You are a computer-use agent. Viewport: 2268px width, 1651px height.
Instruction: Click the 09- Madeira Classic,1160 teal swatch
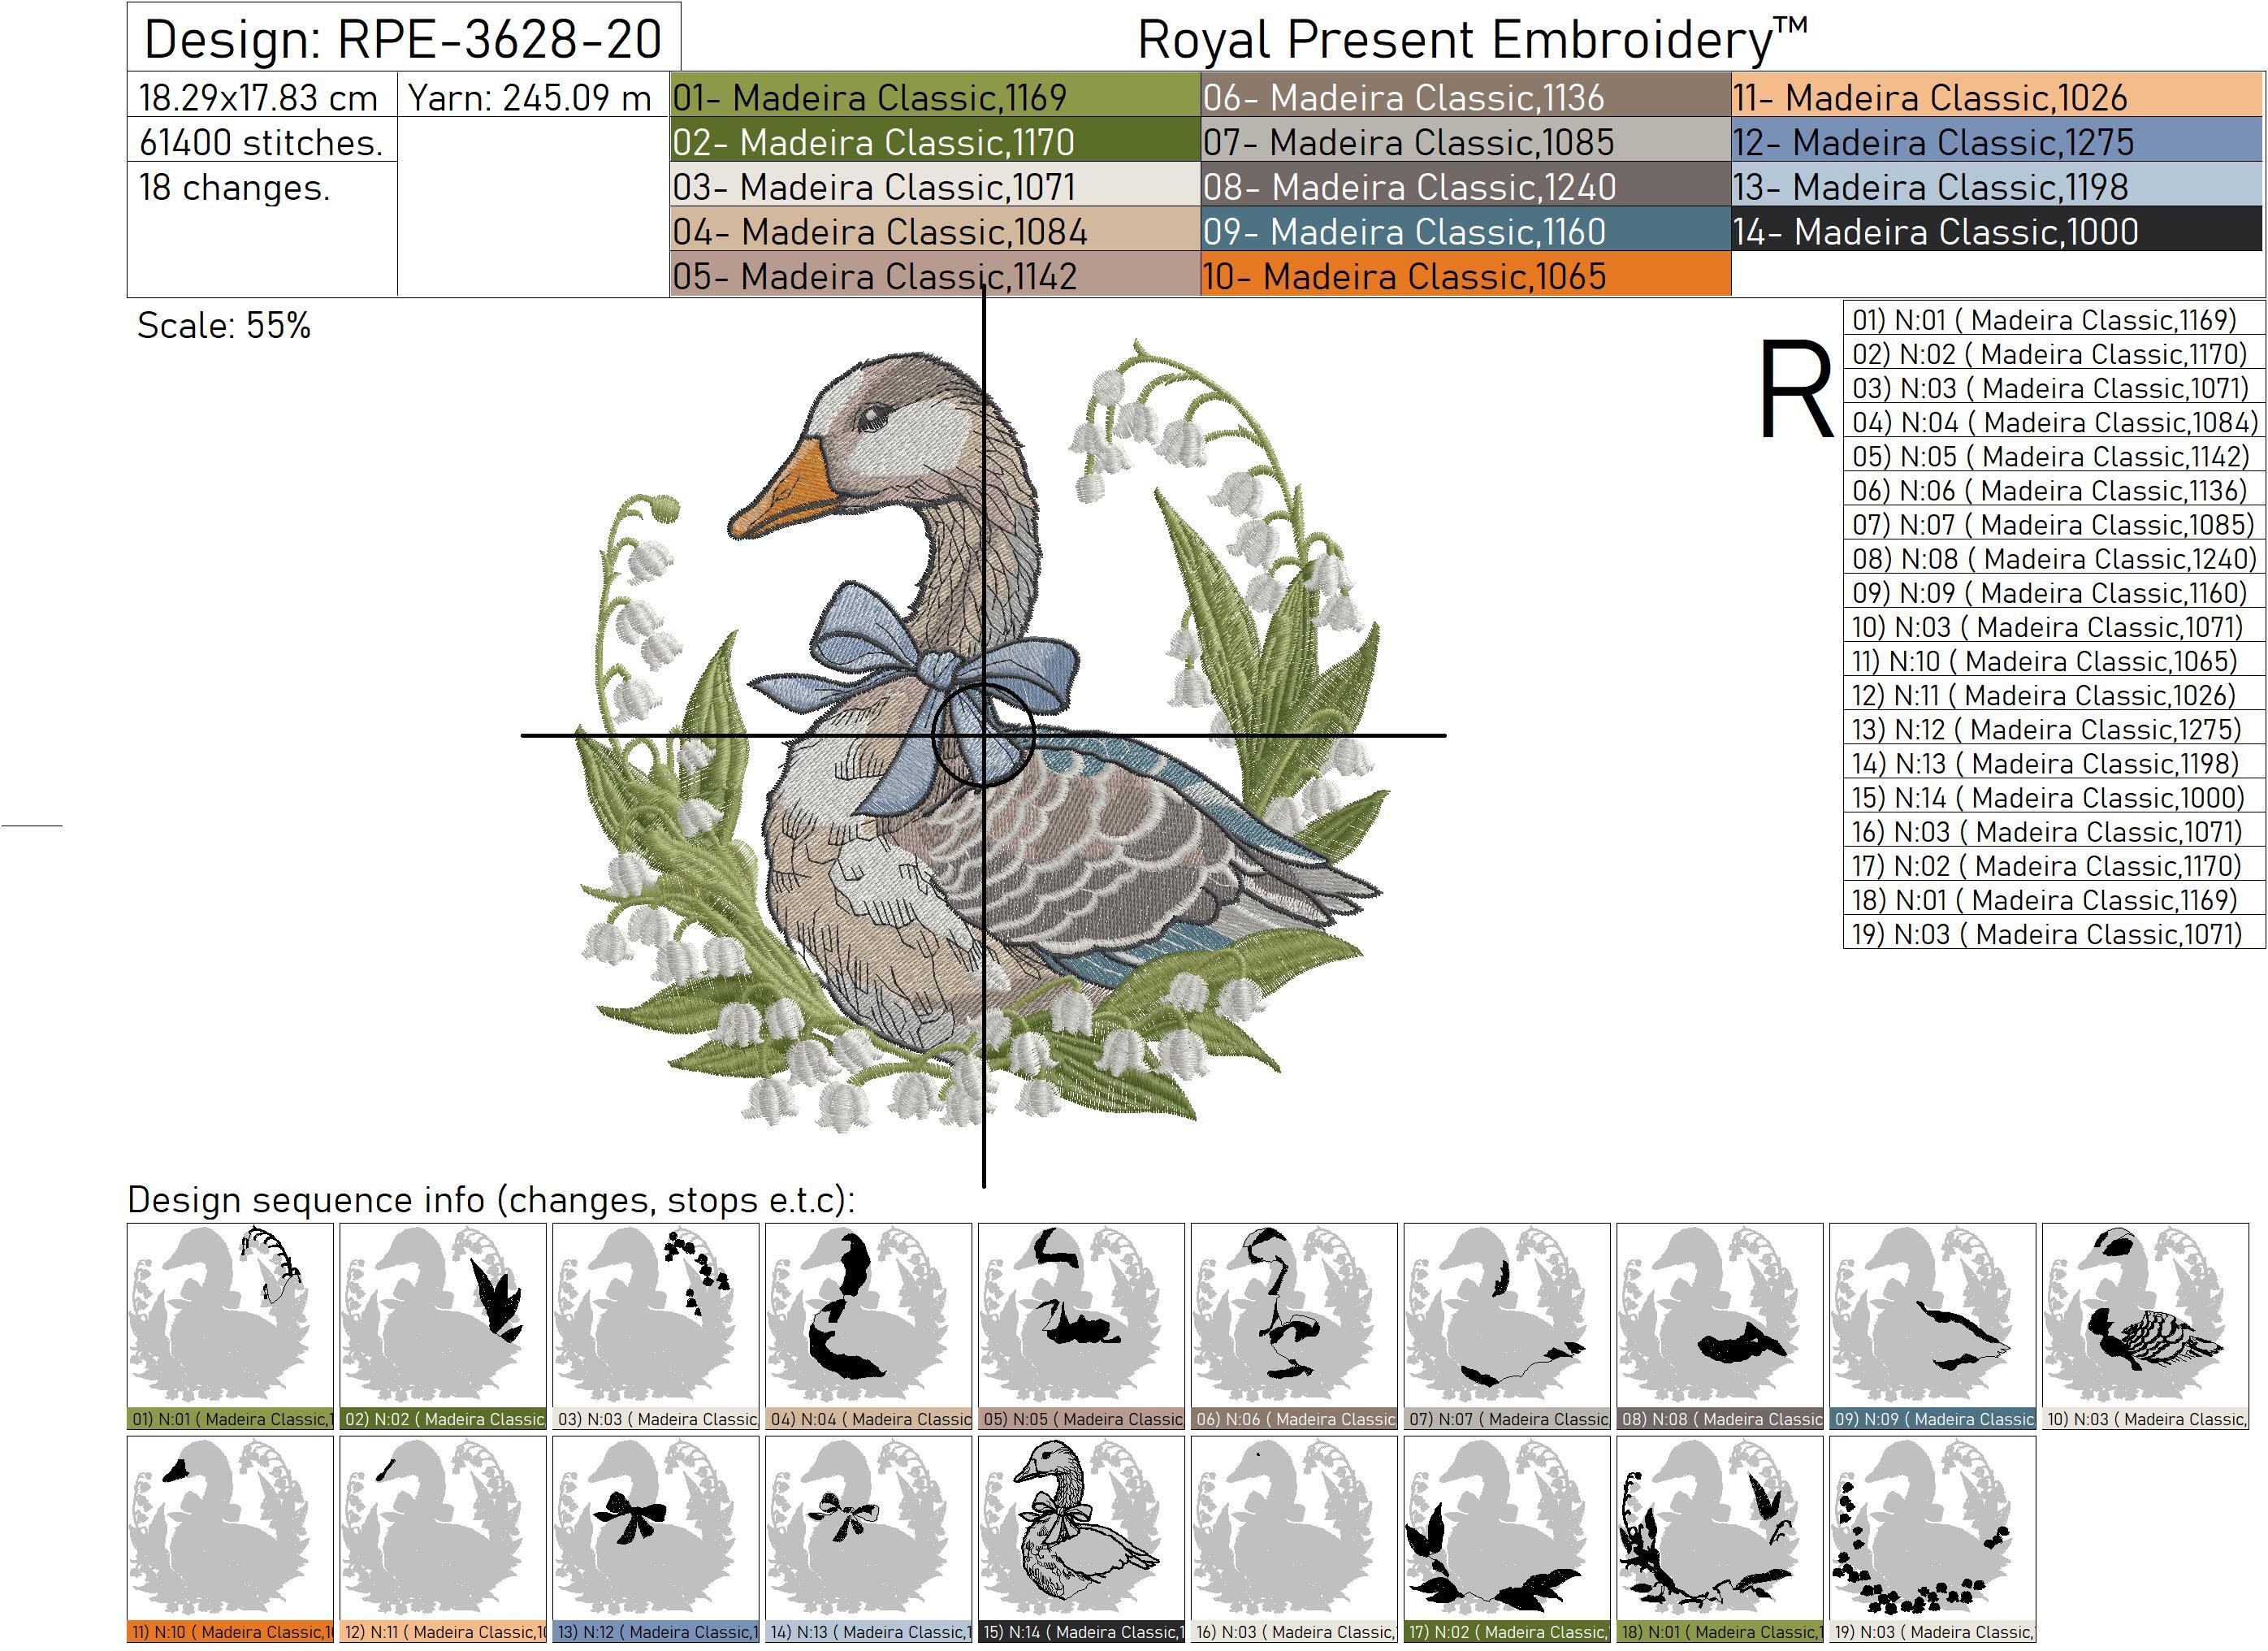point(1466,230)
